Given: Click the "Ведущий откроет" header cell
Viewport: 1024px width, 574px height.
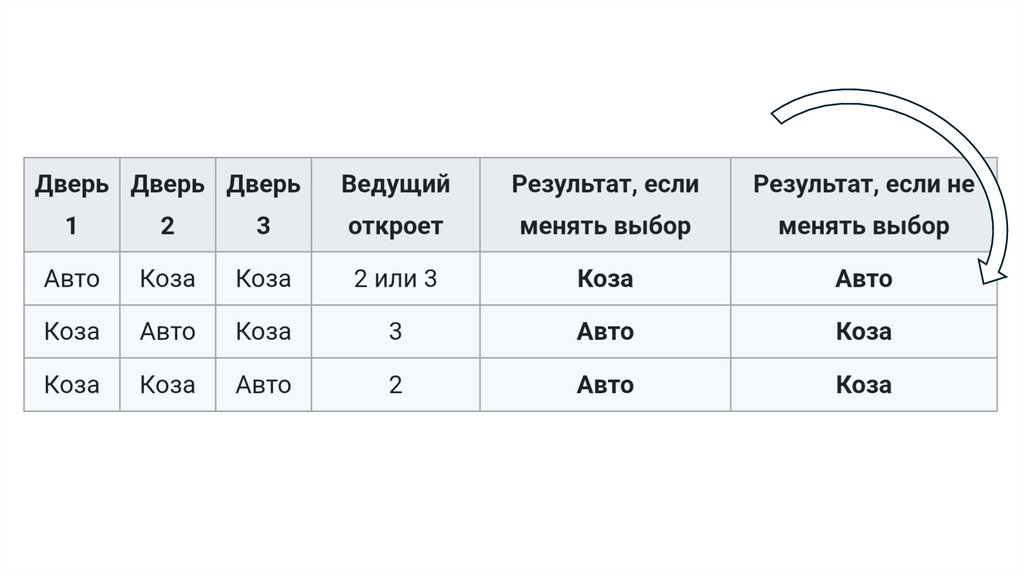Looking at the screenshot, I should (395, 205).
